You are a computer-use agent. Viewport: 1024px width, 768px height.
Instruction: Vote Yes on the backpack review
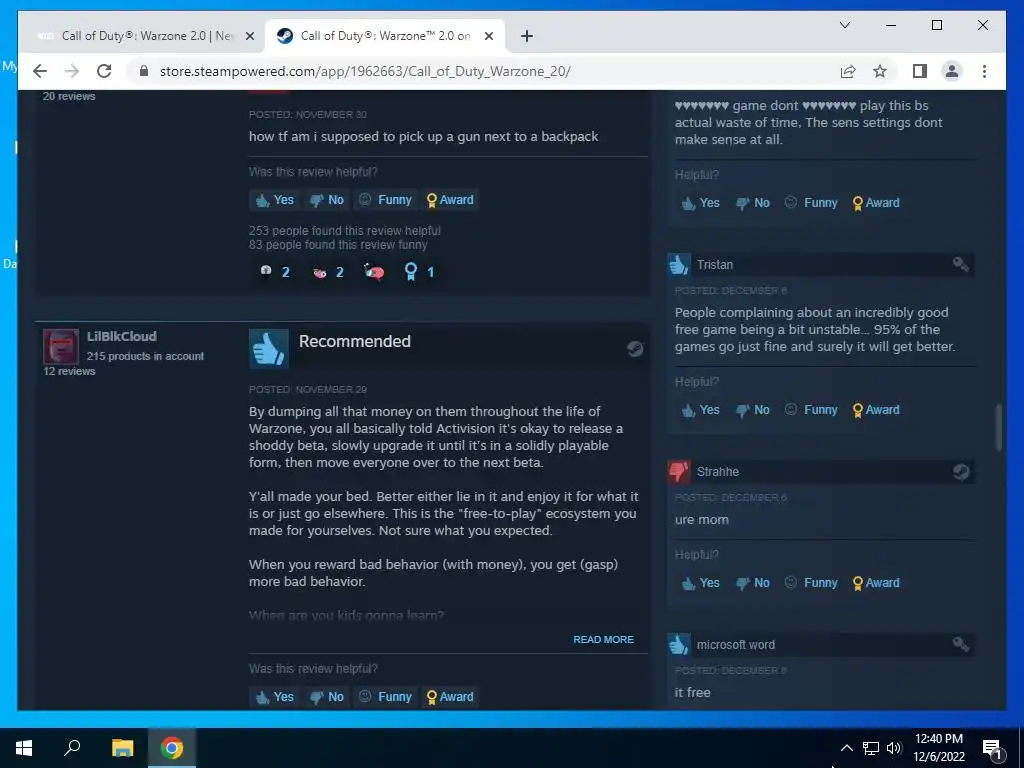pos(275,200)
